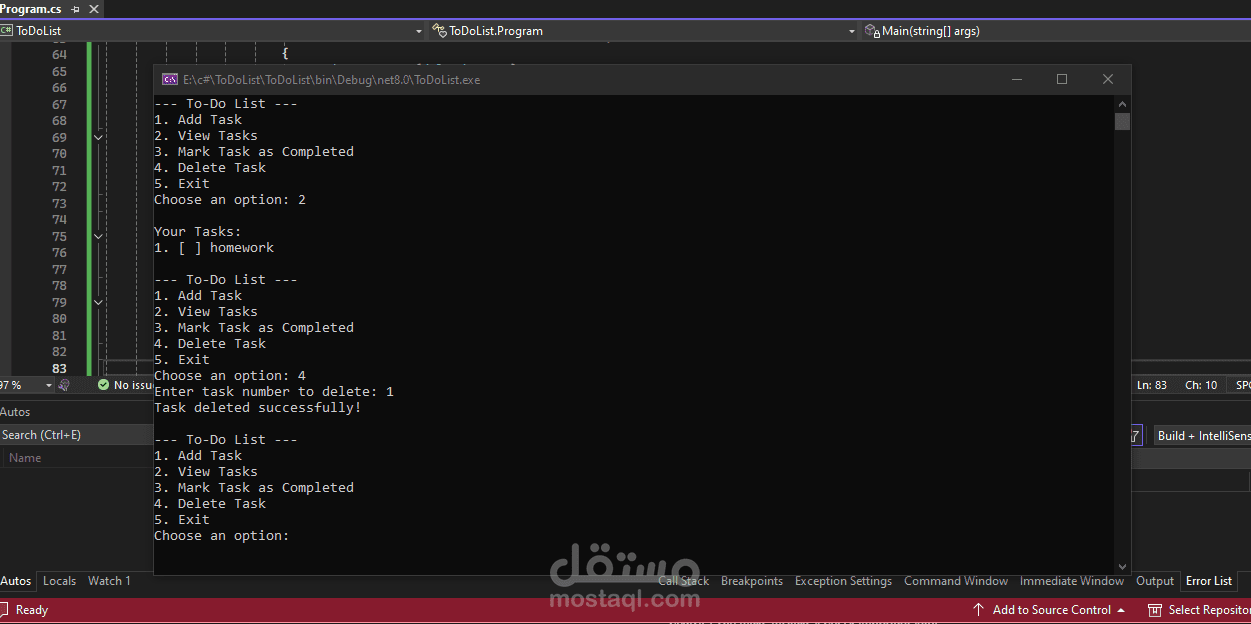This screenshot has height=624, width=1251.
Task: Click the console scrollbar down arrow
Action: (1123, 567)
